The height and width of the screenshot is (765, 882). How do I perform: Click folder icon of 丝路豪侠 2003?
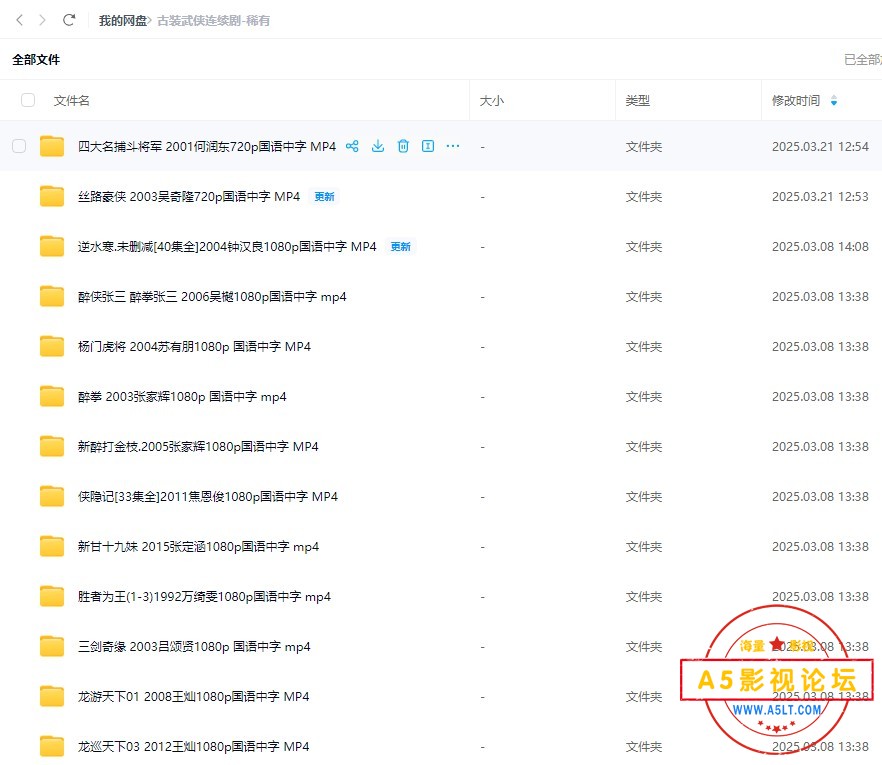coord(52,196)
